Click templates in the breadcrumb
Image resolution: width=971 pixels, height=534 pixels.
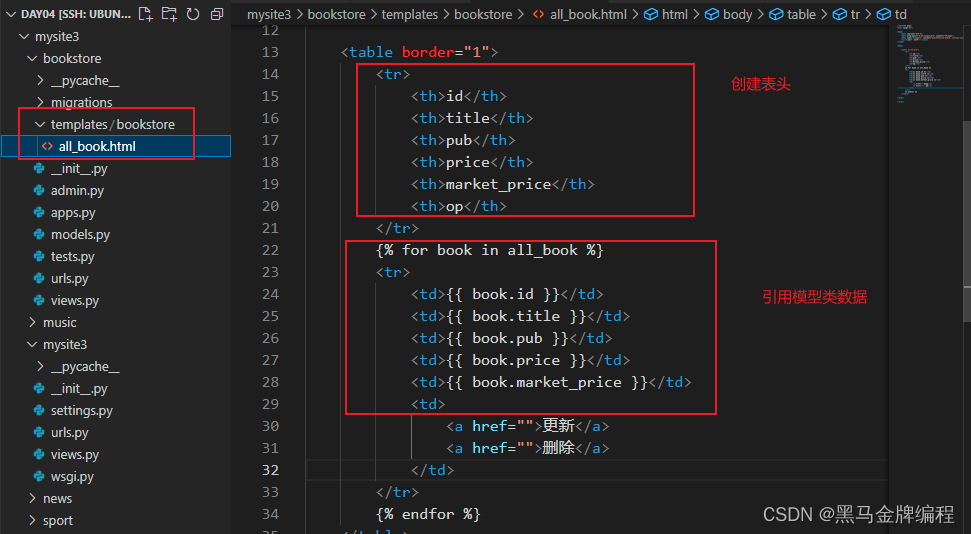tap(409, 14)
